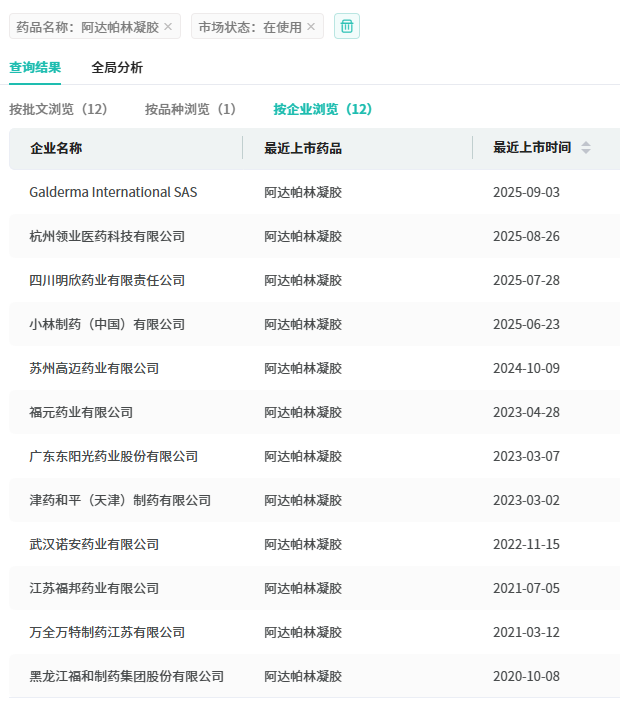The width and height of the screenshot is (620, 714).
Task: Open company 广东东阳光药业股份有限公司
Action: click(114, 456)
